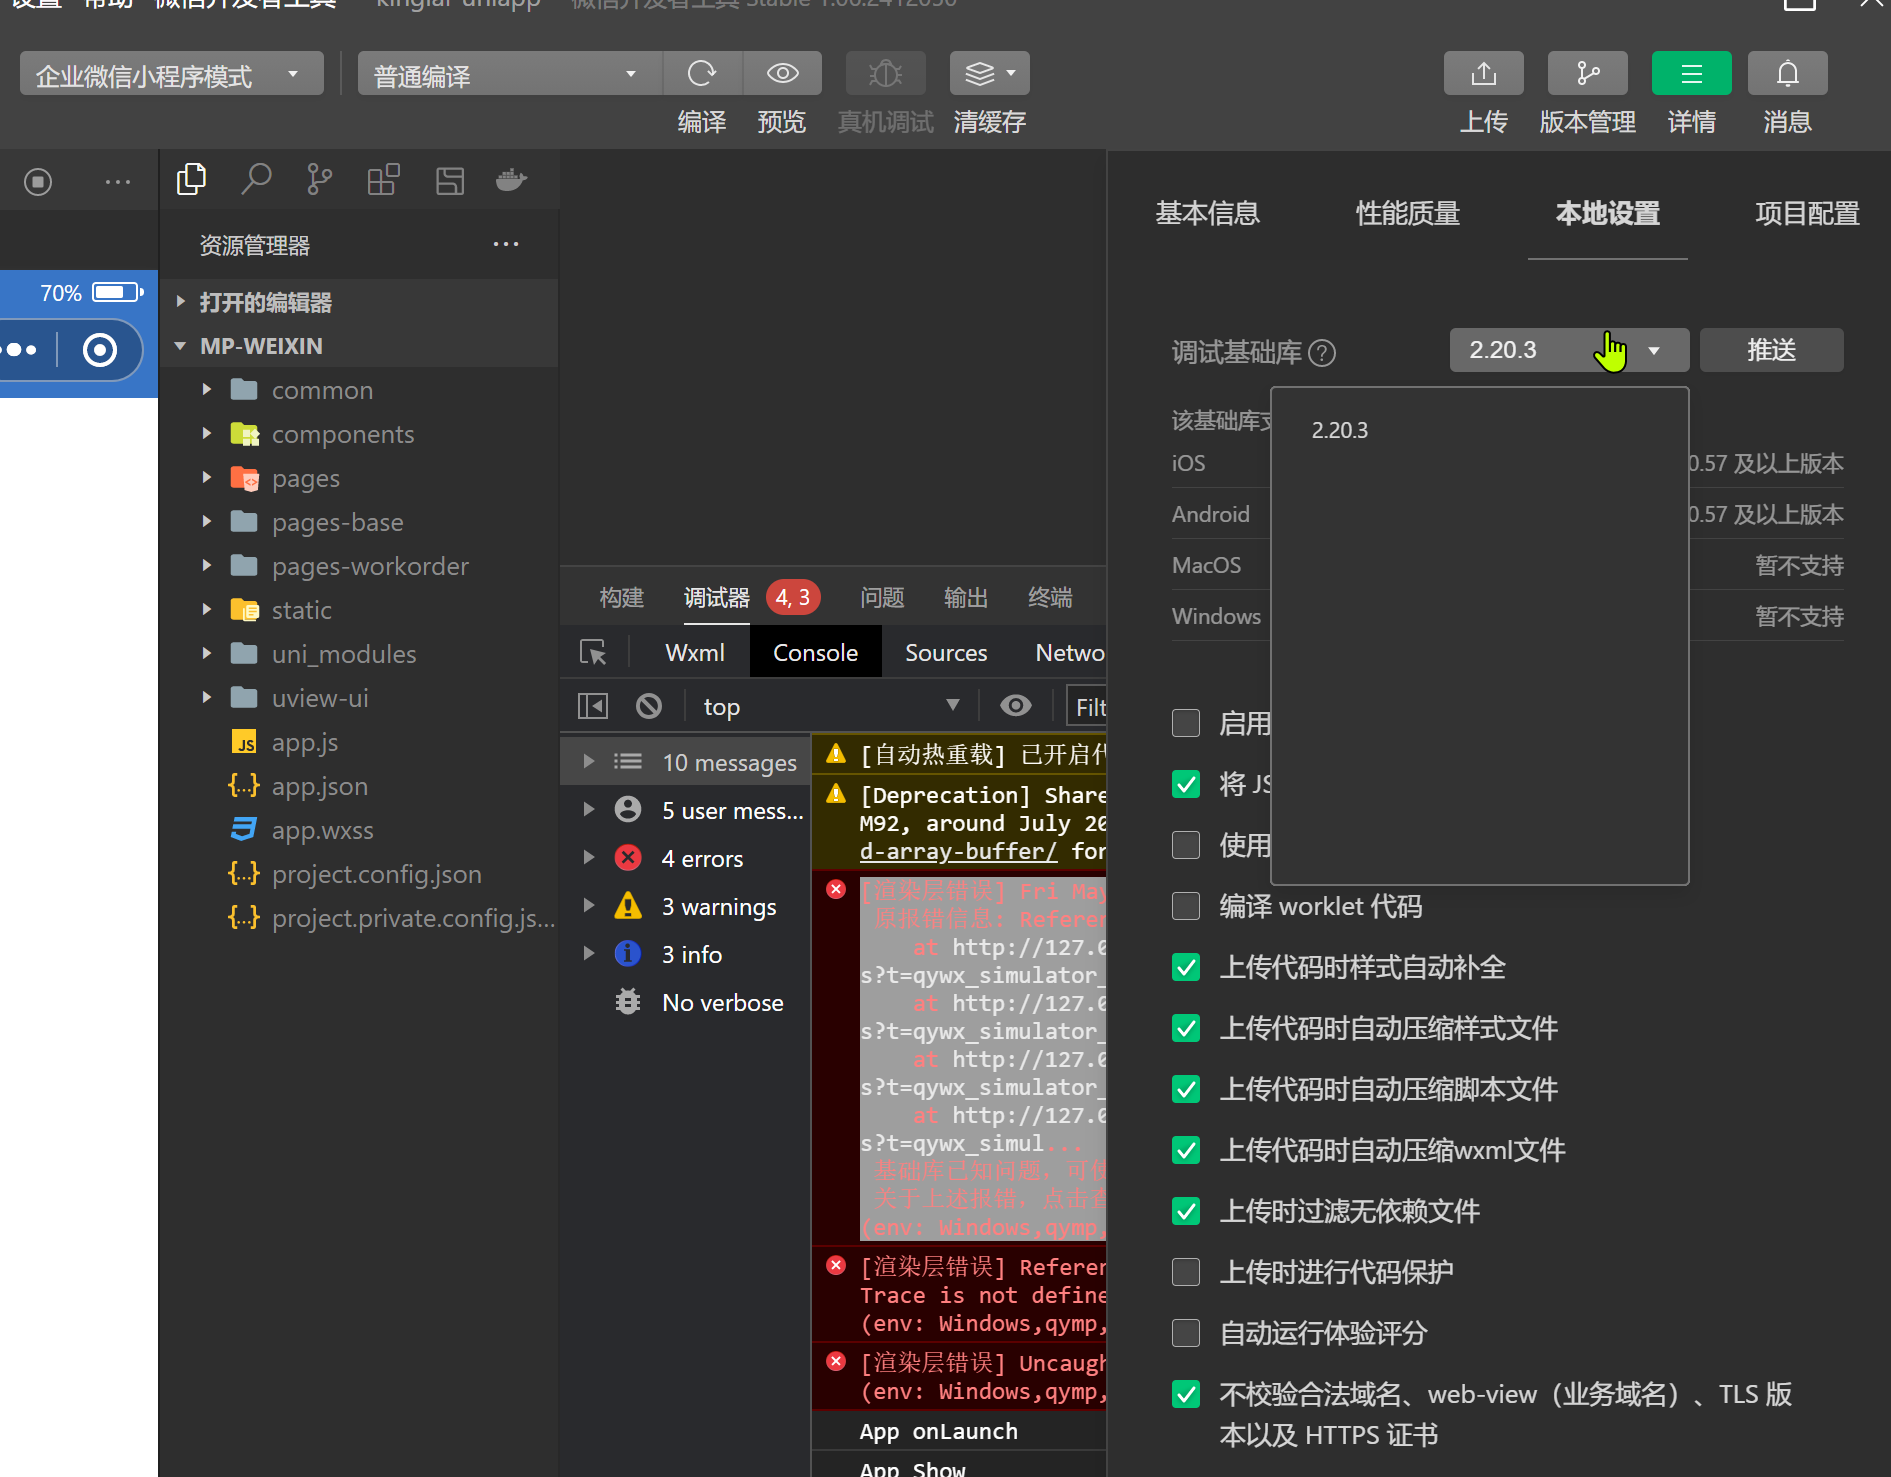The width and height of the screenshot is (1891, 1477).
Task: Toggle the details panel green icon
Action: (x=1692, y=73)
